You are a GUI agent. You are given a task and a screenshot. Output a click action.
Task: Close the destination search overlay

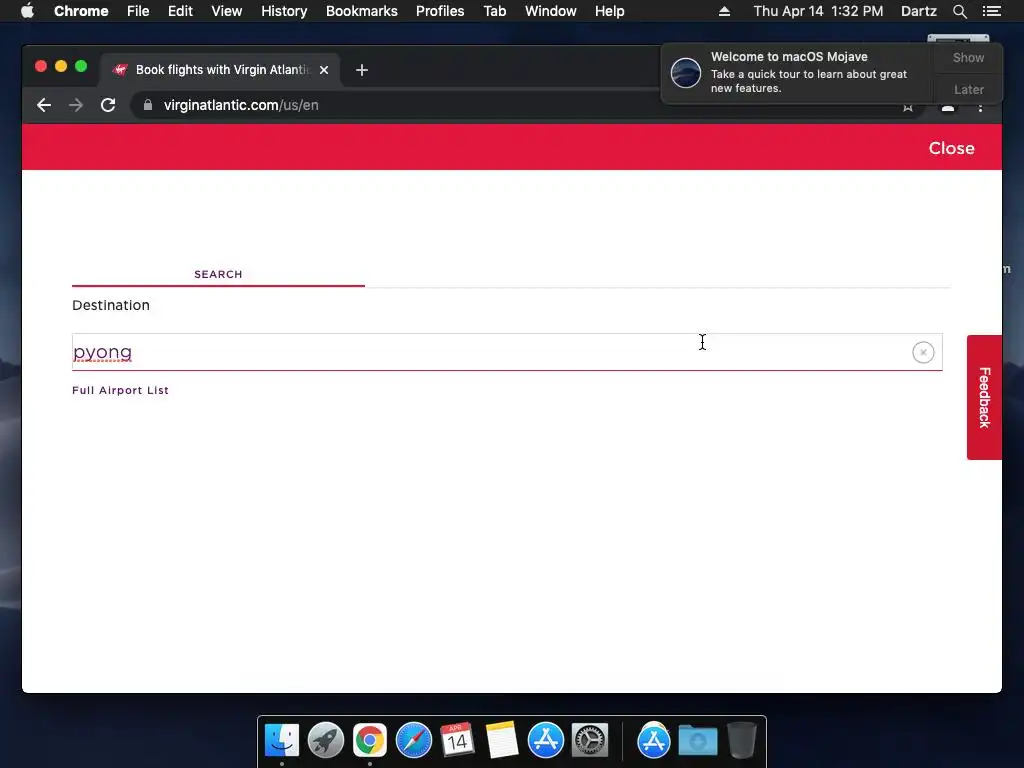(952, 148)
